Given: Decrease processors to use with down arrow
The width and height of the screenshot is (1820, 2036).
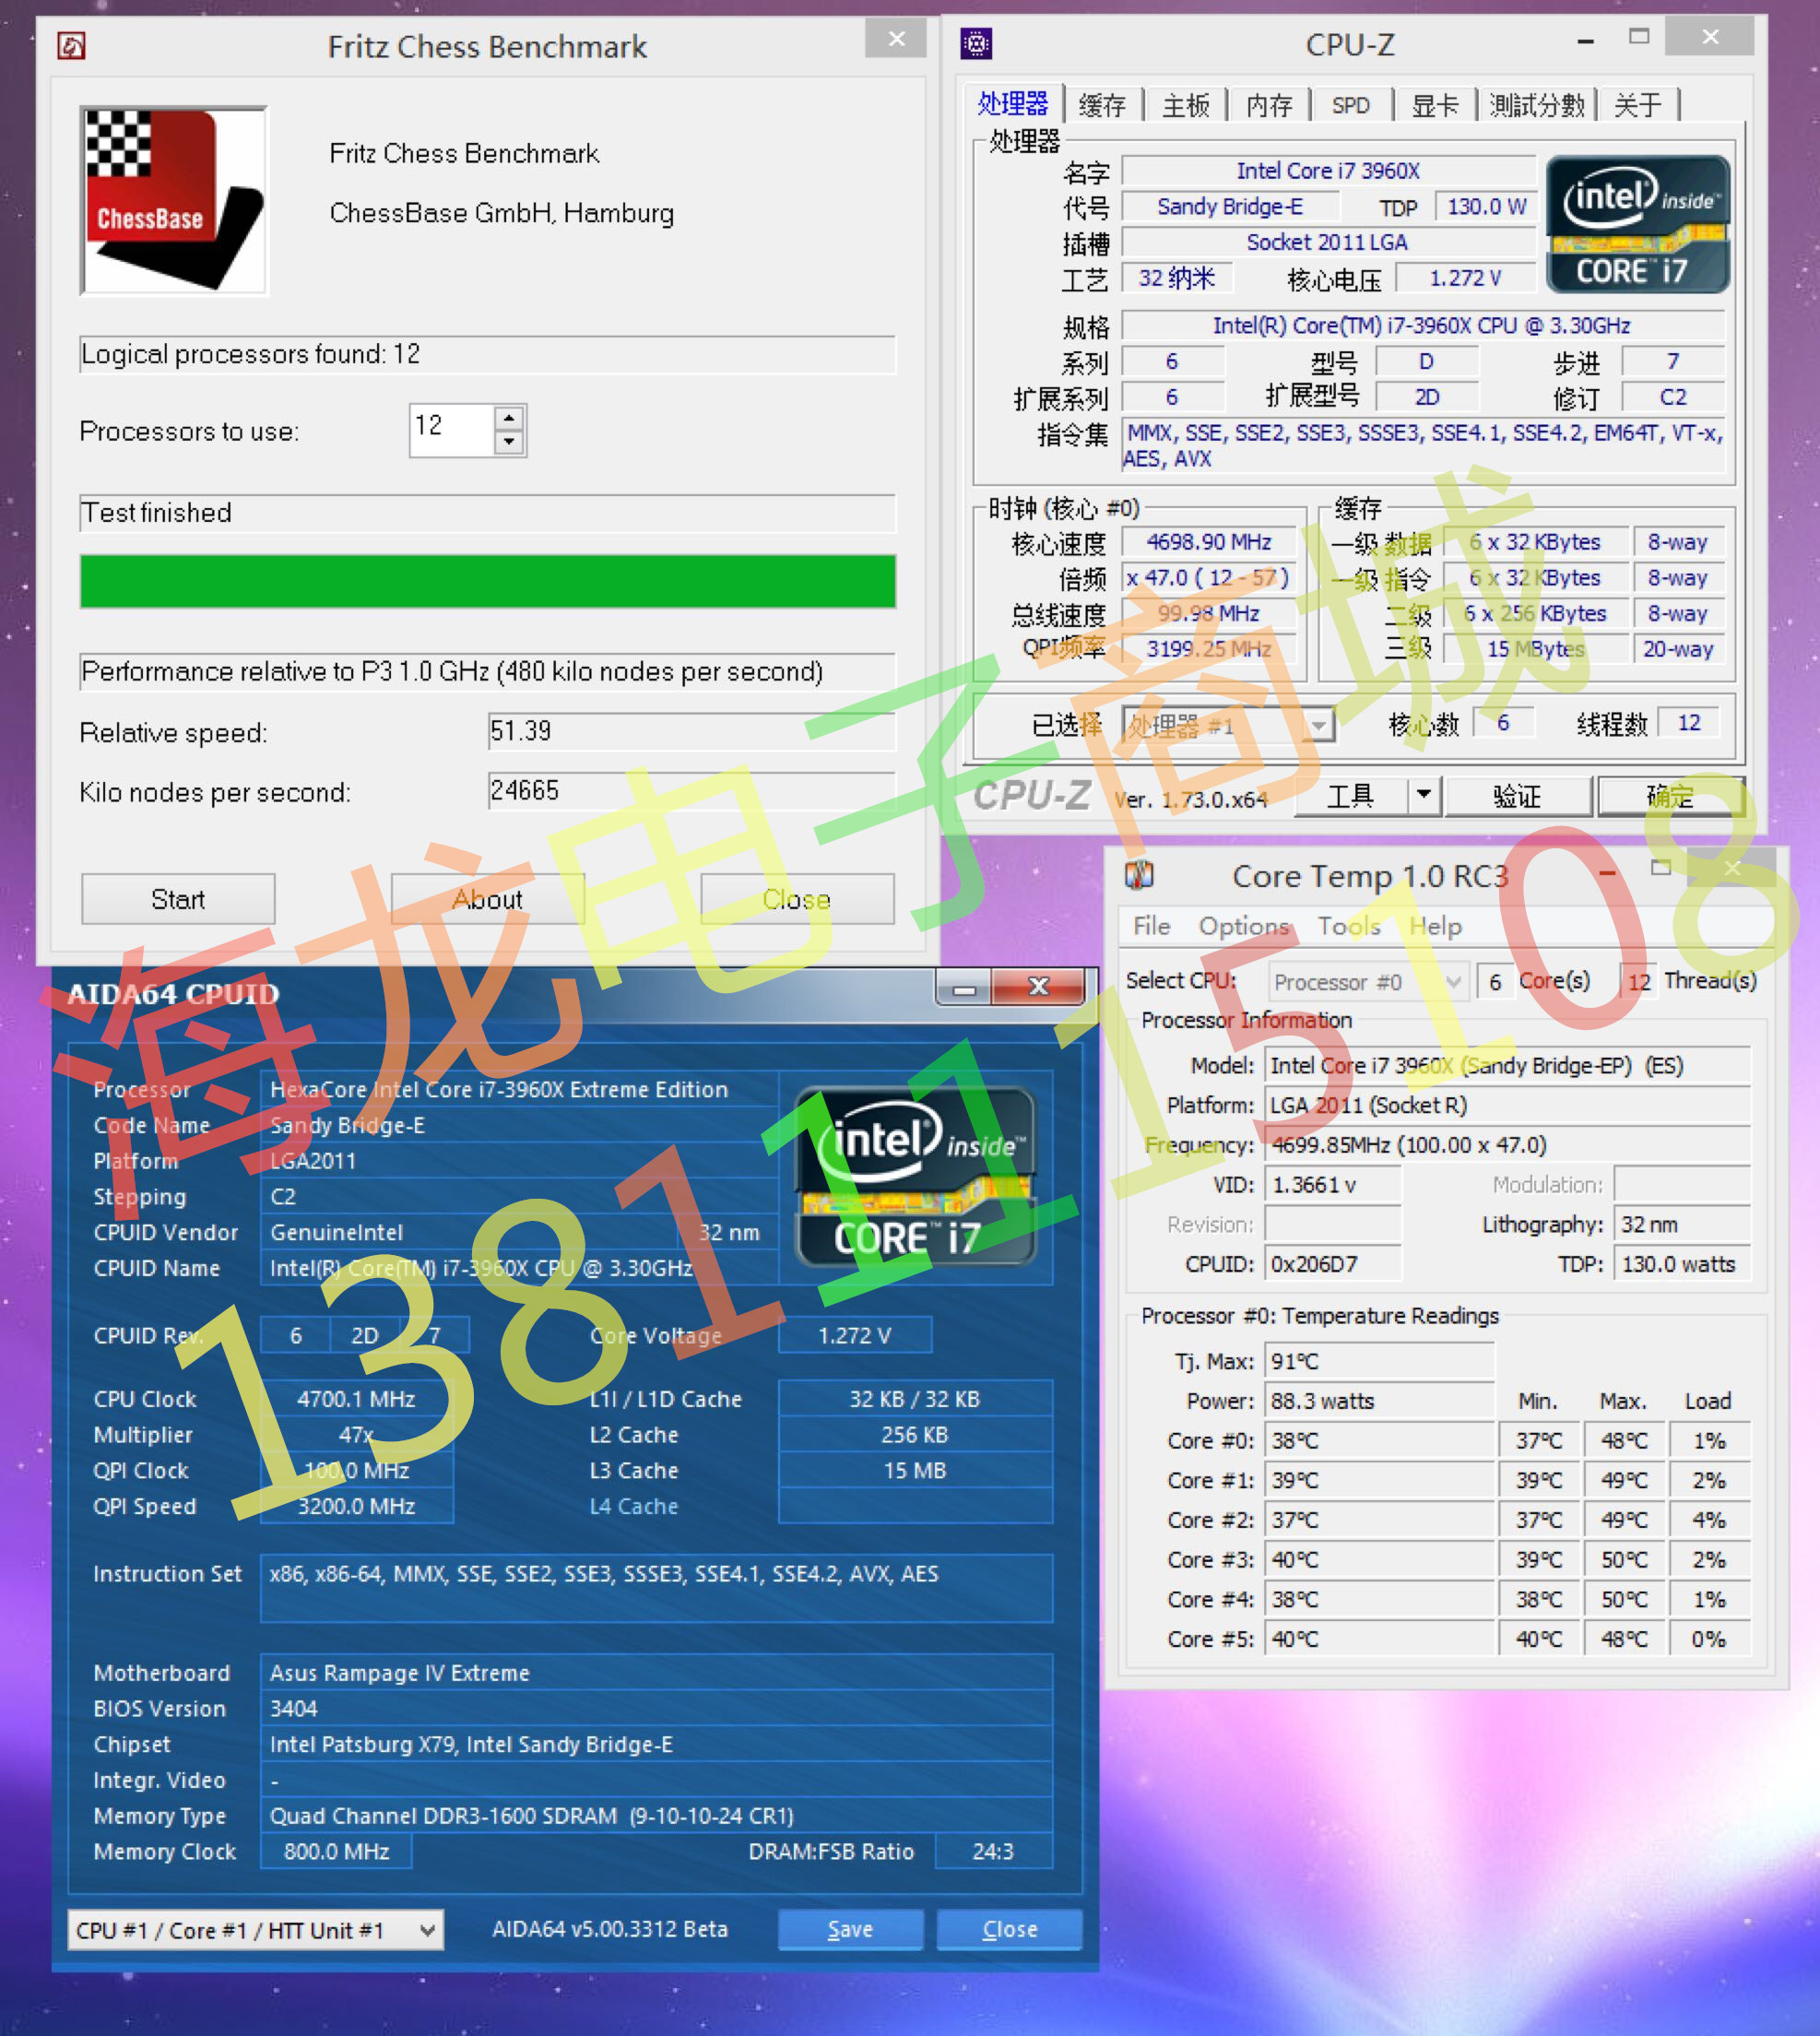Looking at the screenshot, I should point(509,441).
